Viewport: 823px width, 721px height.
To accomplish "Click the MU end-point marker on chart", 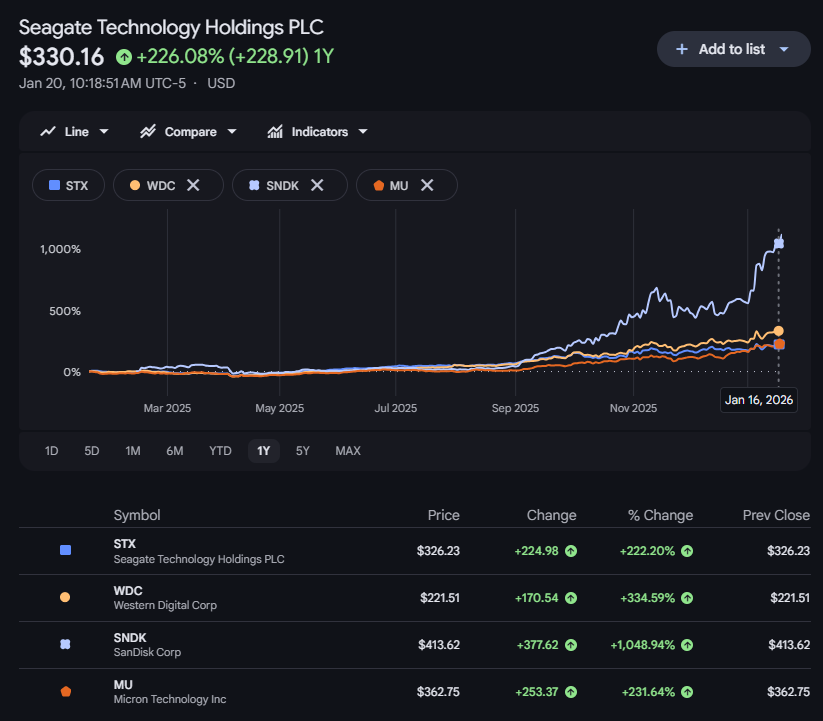I will click(x=779, y=344).
